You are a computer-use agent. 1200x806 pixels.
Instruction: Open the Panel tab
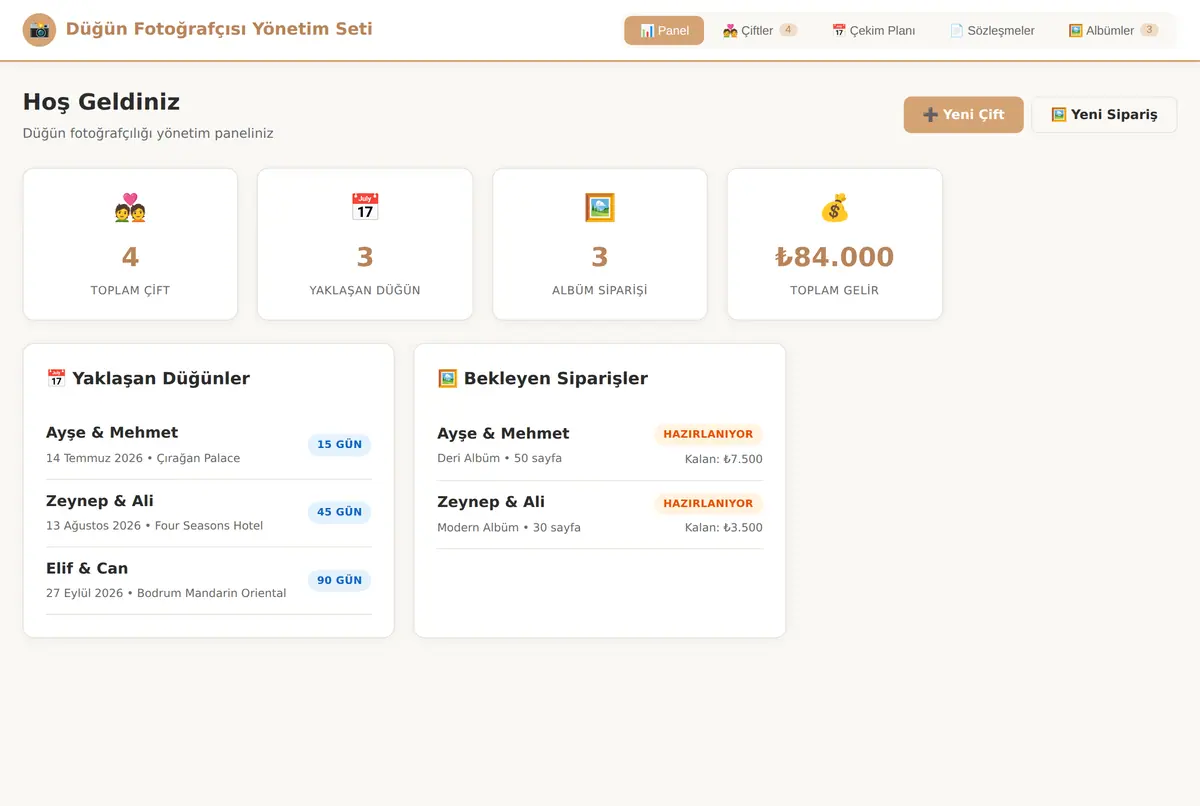[664, 30]
